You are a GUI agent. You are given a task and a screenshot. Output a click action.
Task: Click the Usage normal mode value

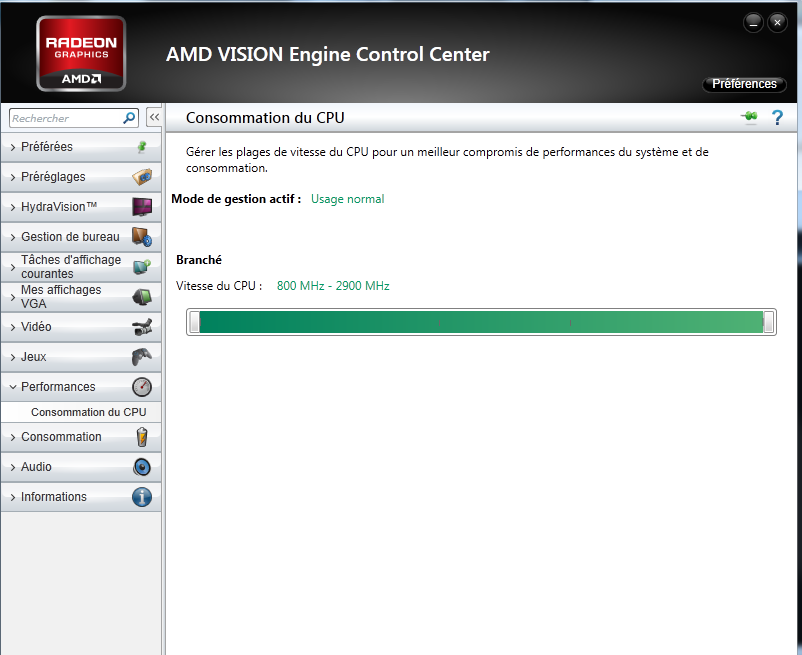(347, 199)
